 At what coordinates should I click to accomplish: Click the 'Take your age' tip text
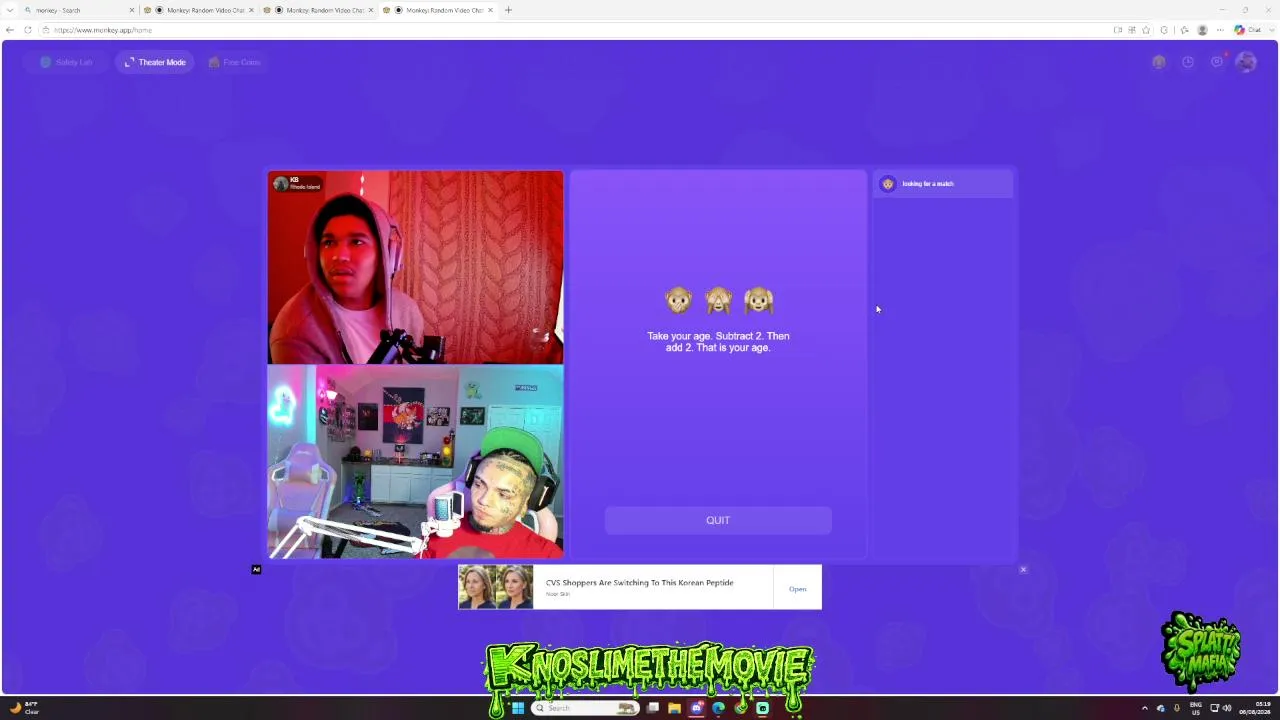pyautogui.click(x=718, y=342)
